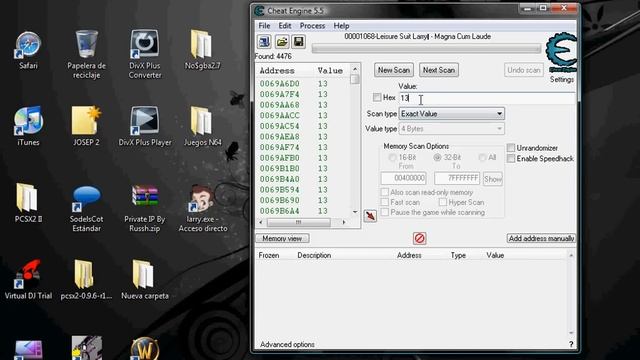Enable Speedhack checkbox

click(511, 158)
